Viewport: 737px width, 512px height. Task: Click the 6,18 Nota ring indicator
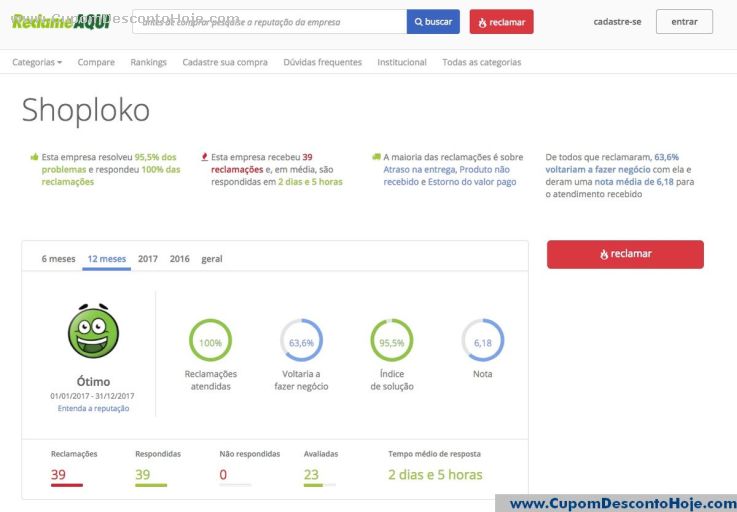[483, 340]
